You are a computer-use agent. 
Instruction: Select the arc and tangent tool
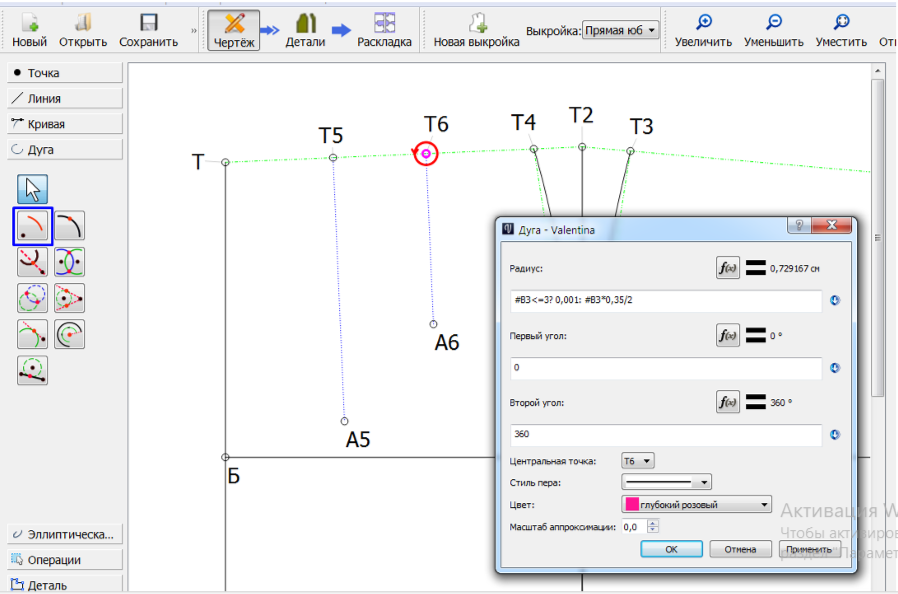(x=33, y=335)
